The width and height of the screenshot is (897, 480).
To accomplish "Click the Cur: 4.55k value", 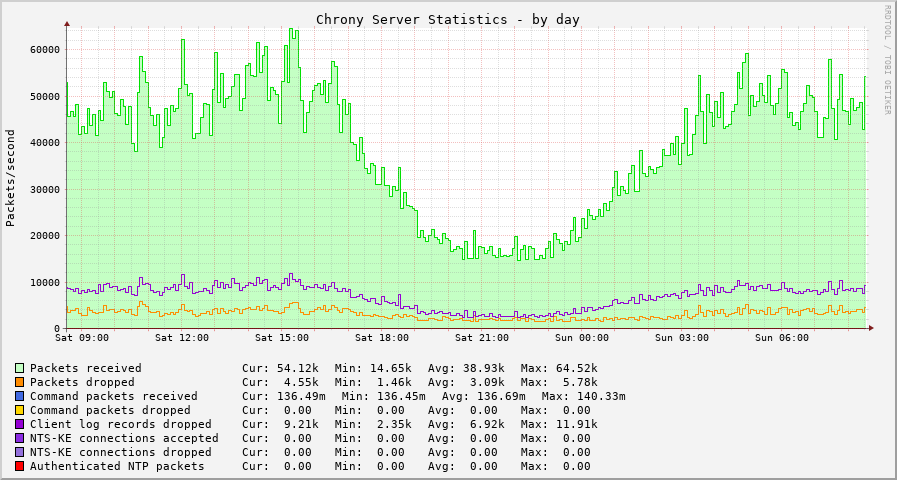I will (280, 382).
